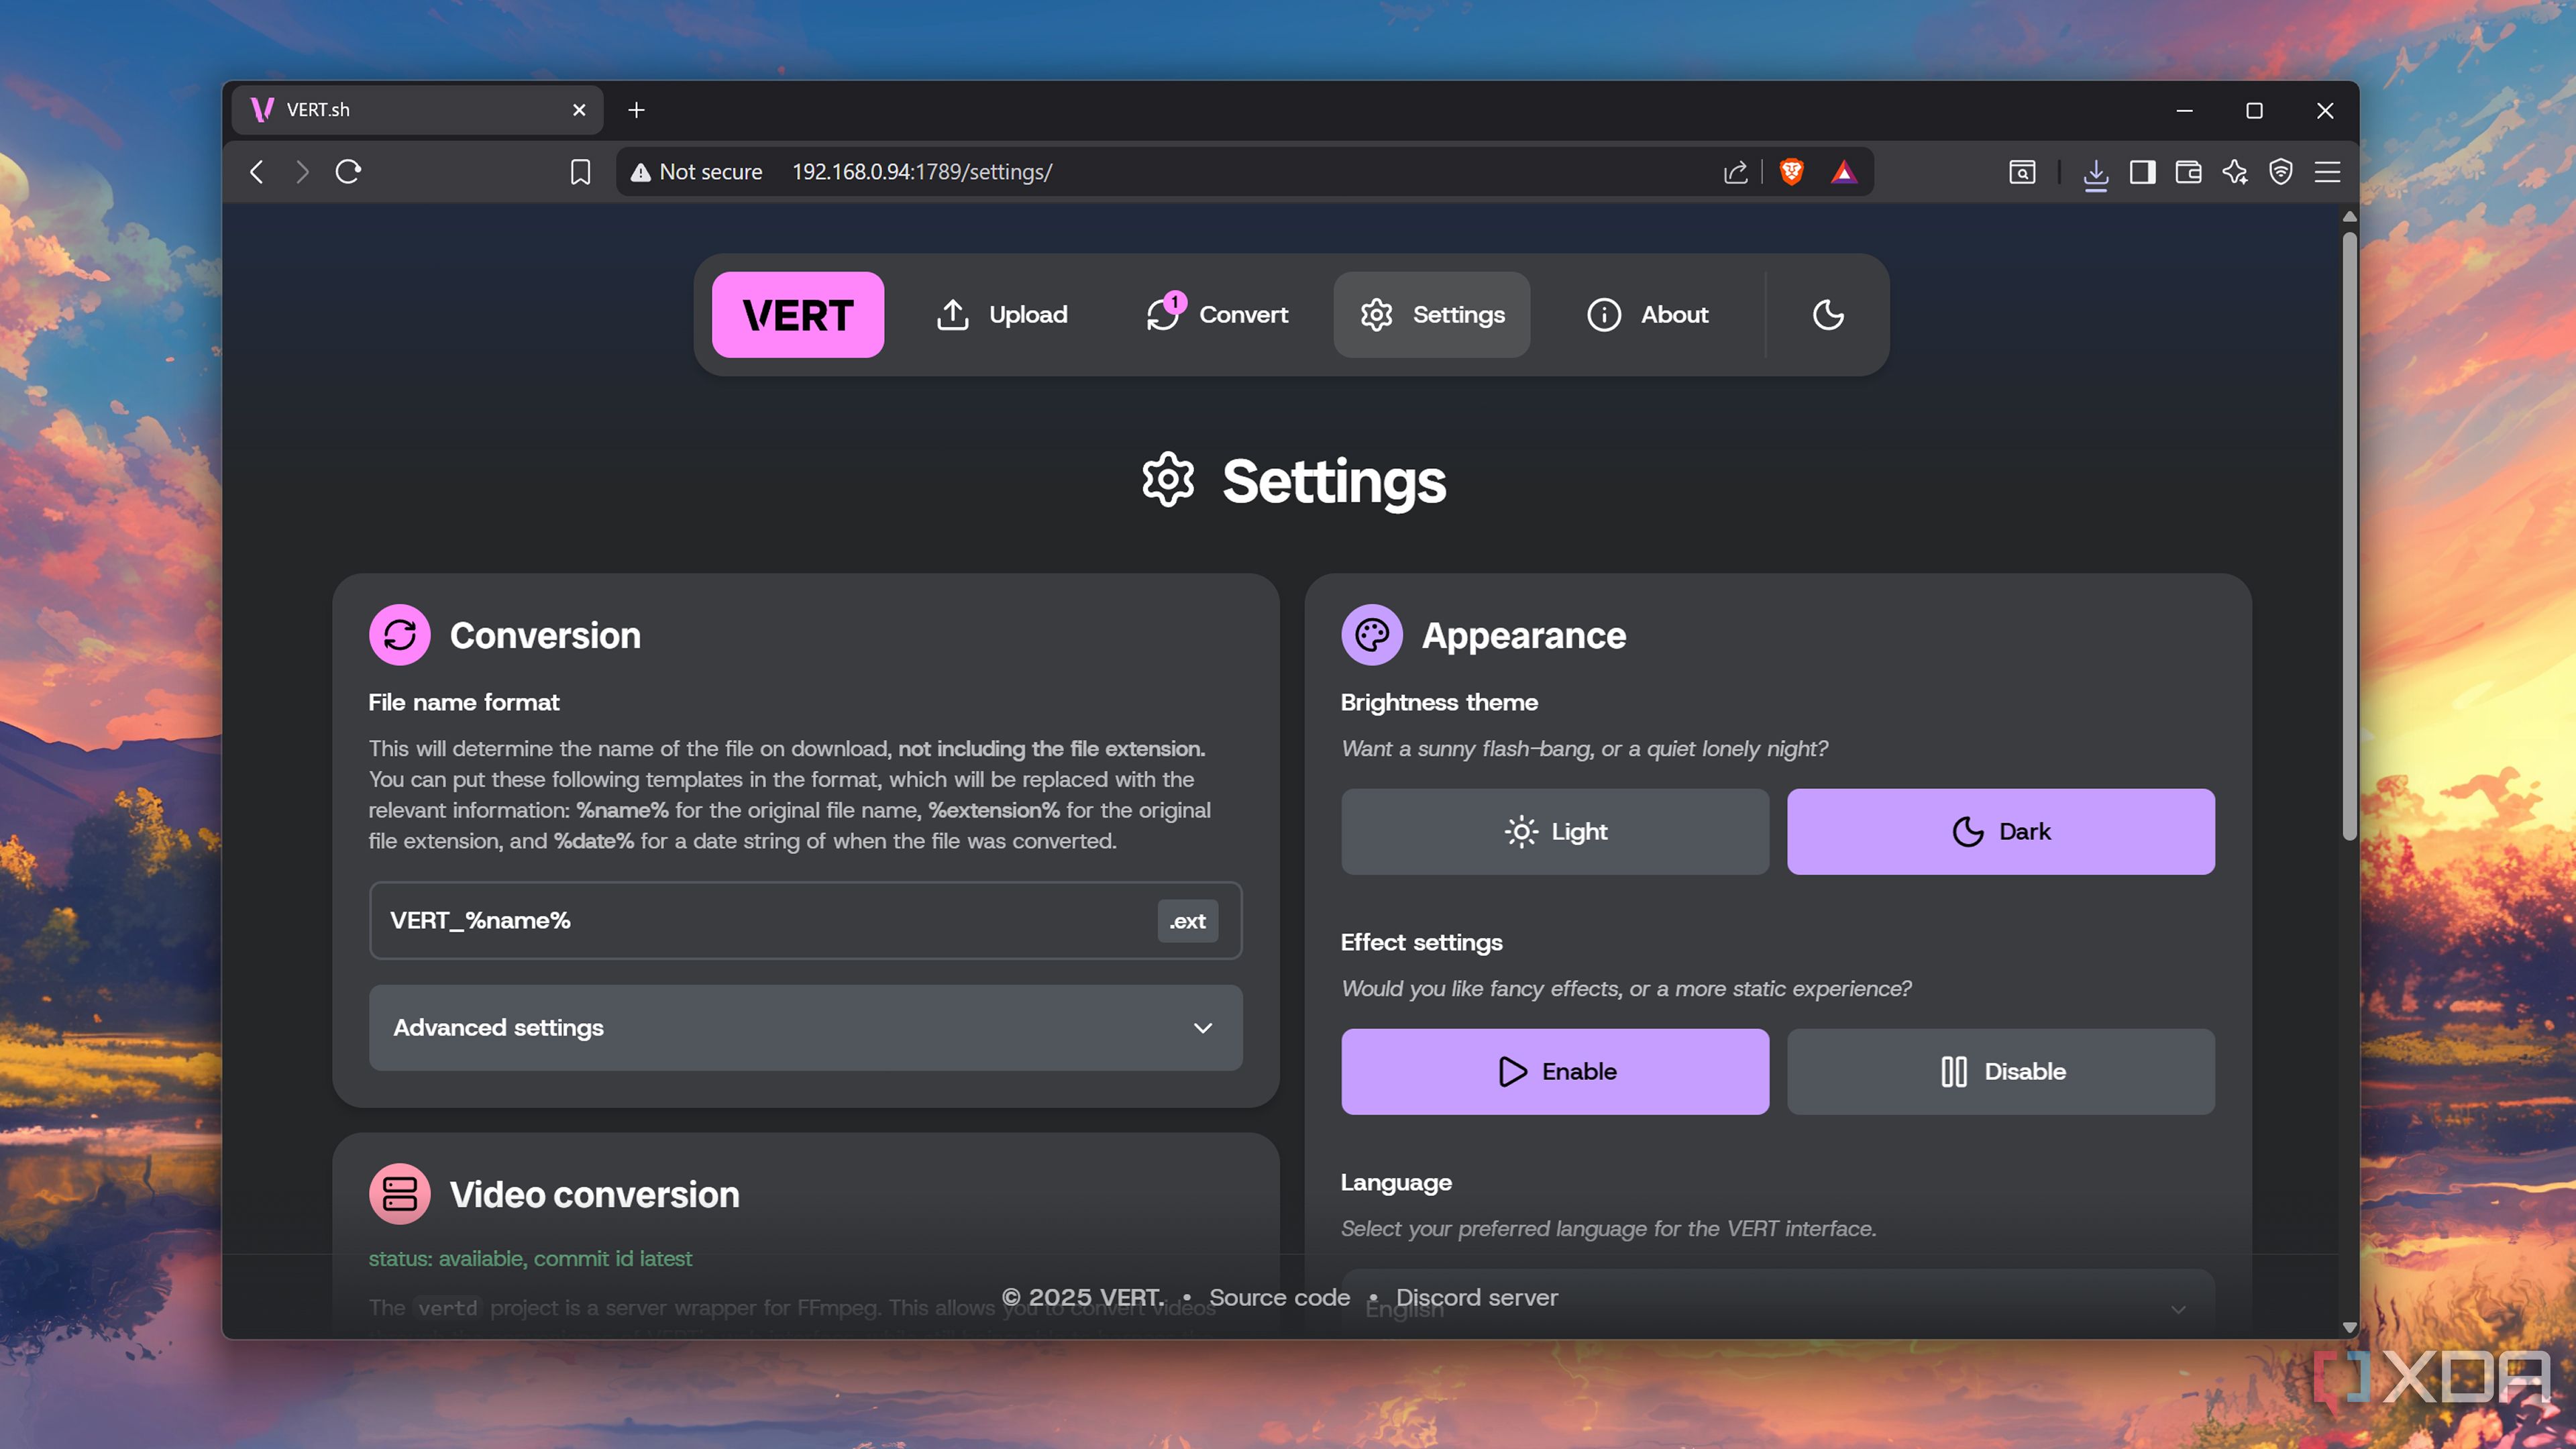Click the share page icon in the address bar
Screen dimensions: 2576x1449
(1735, 172)
